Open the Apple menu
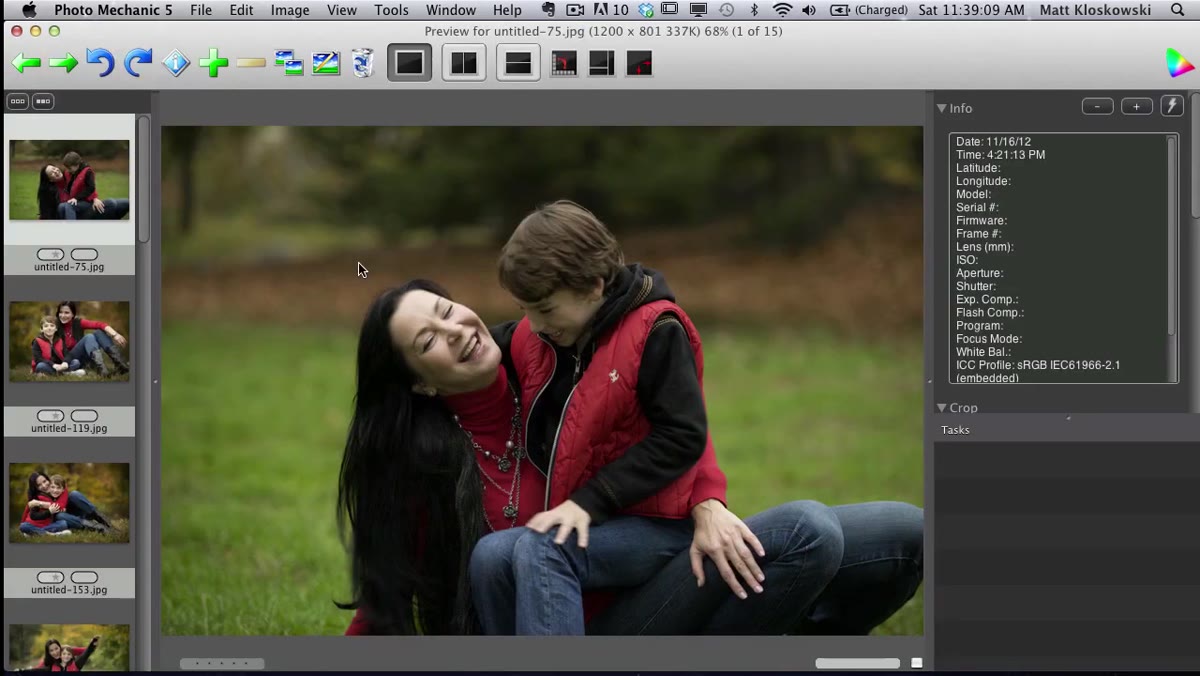Viewport: 1200px width, 676px height. [29, 10]
